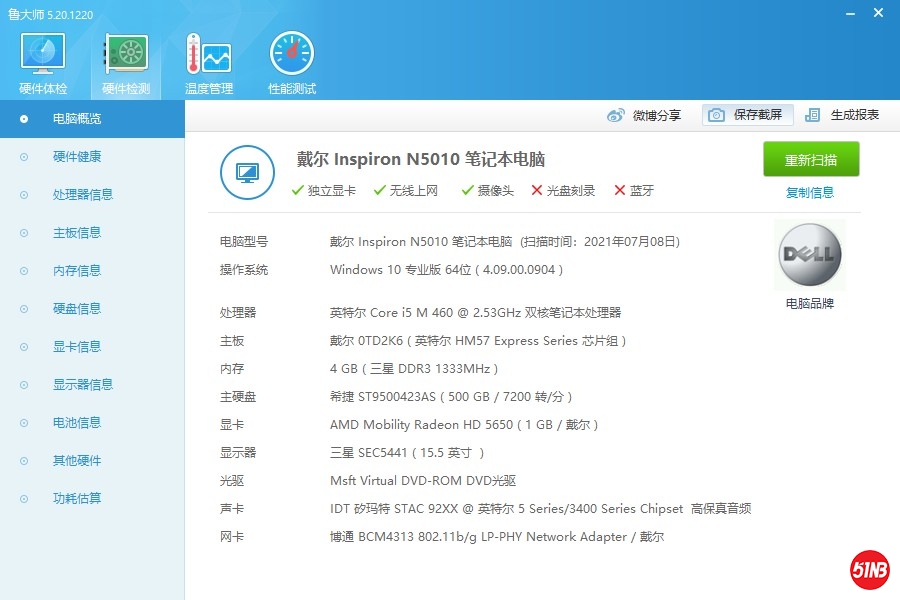Click the Dell brand logo

[x=810, y=254]
